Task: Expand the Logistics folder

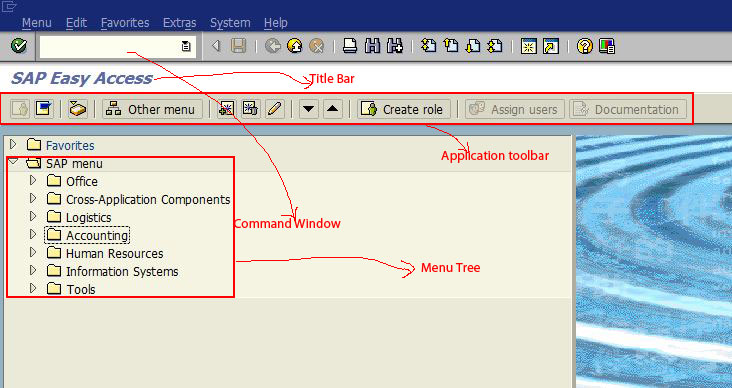Action: pos(33,216)
